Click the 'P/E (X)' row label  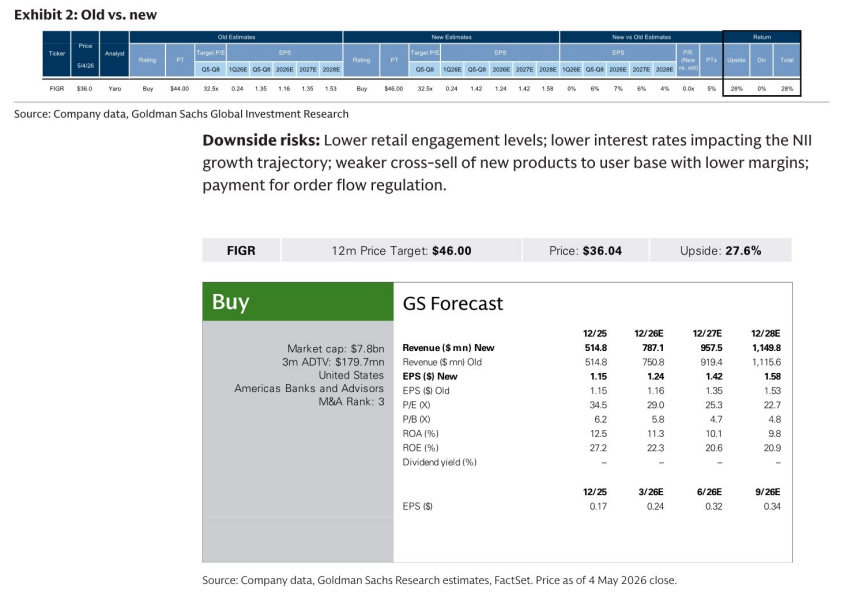coord(416,405)
